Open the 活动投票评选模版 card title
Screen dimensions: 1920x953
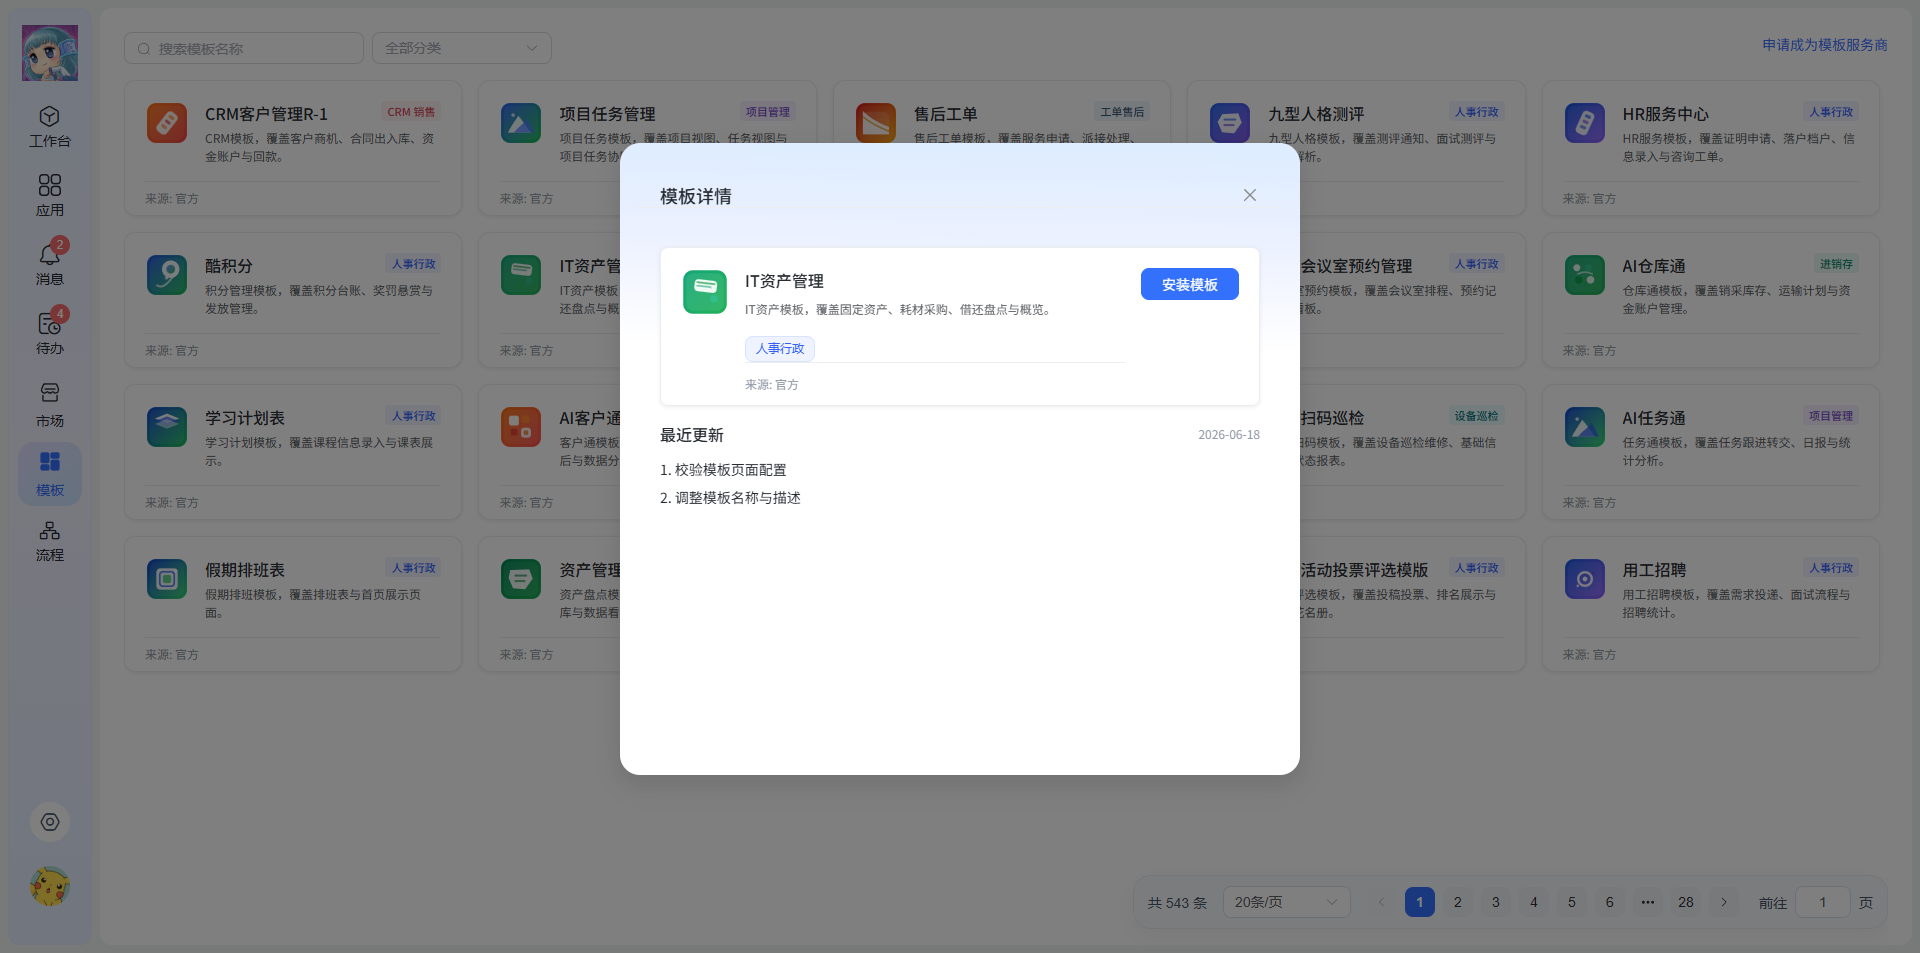pyautogui.click(x=1364, y=570)
